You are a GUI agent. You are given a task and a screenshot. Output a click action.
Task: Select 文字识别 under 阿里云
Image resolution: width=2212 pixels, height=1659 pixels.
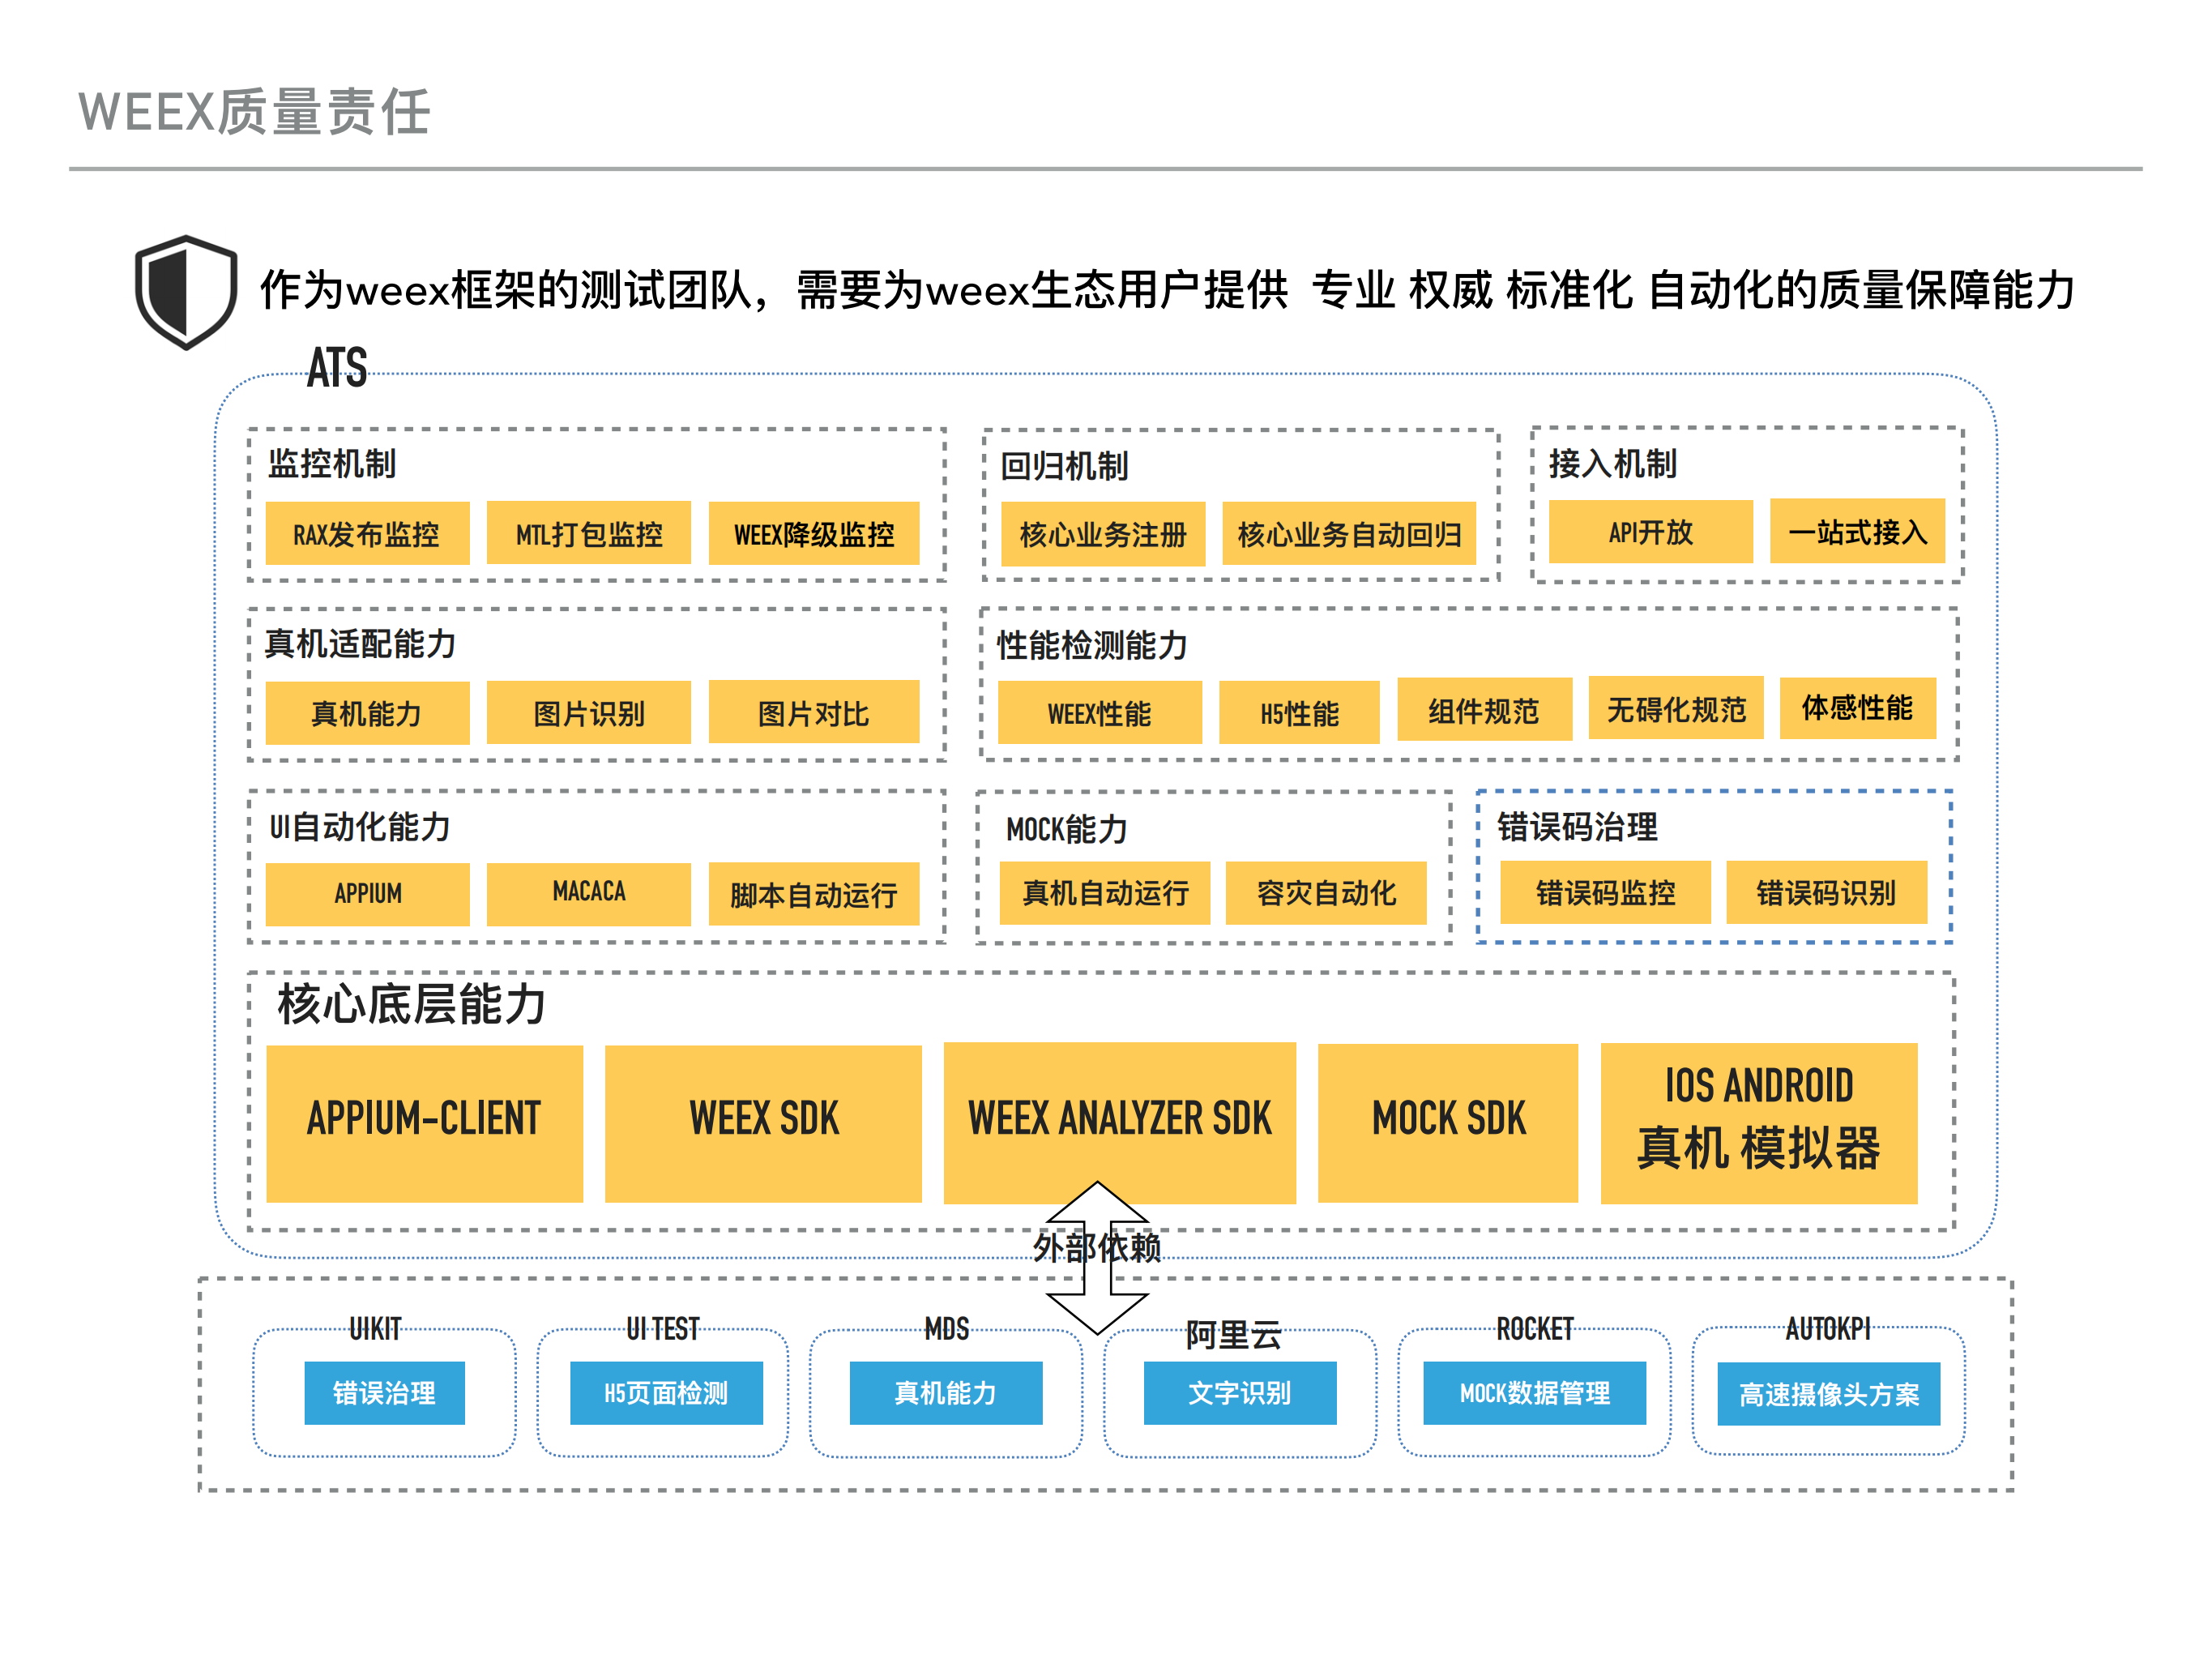1240,1392
